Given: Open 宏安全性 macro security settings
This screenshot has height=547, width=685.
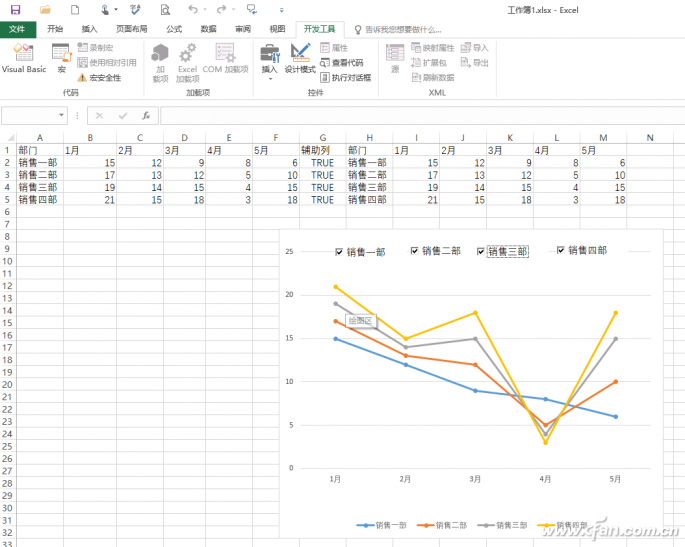Looking at the screenshot, I should click(100, 78).
